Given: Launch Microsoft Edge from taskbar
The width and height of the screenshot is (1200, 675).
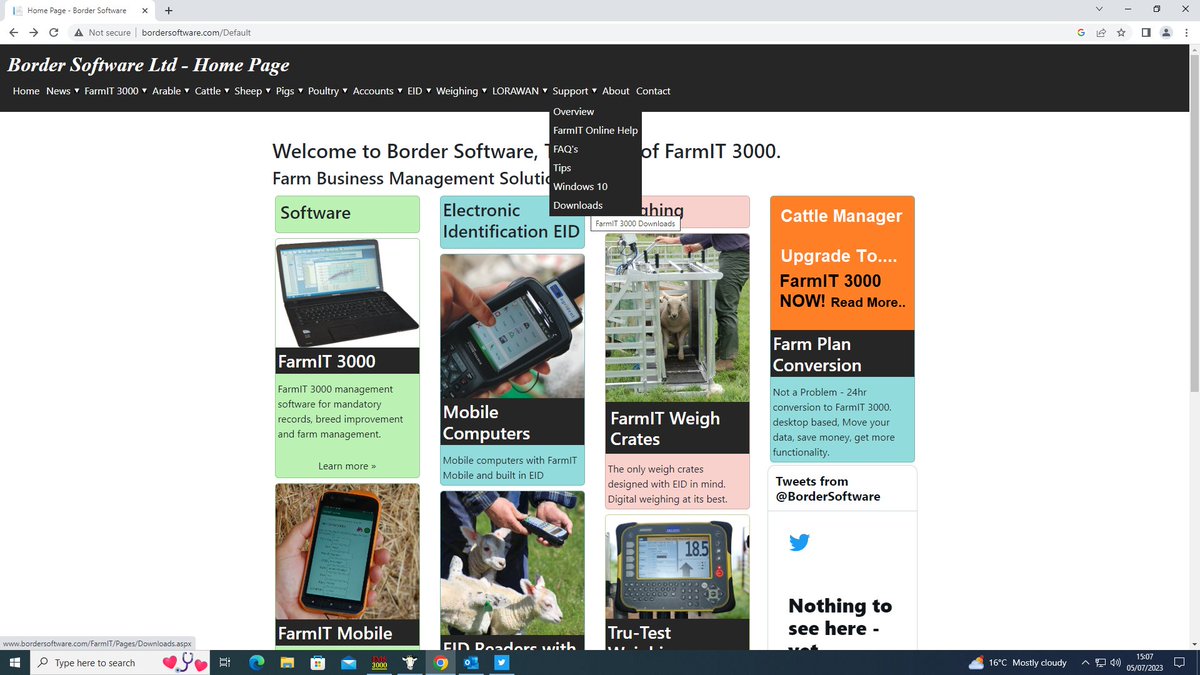Looking at the screenshot, I should click(x=255, y=663).
